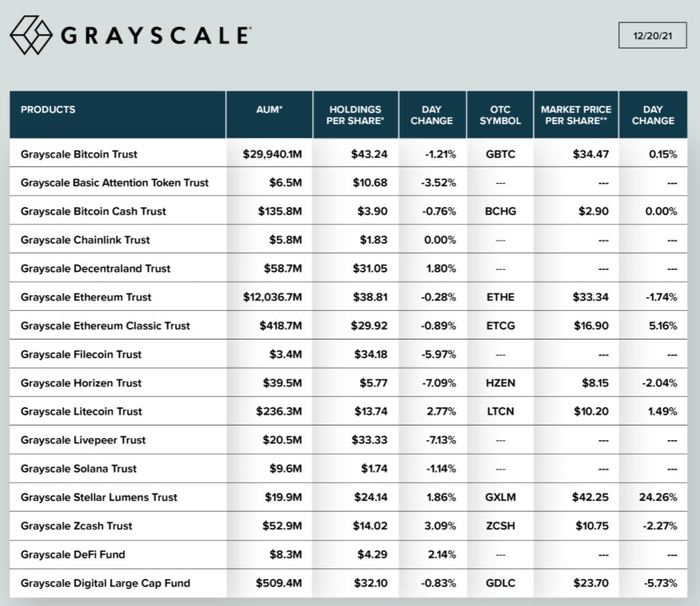Select the Grayscale Ethereum Trust product name
The image size is (700, 606).
pos(86,297)
